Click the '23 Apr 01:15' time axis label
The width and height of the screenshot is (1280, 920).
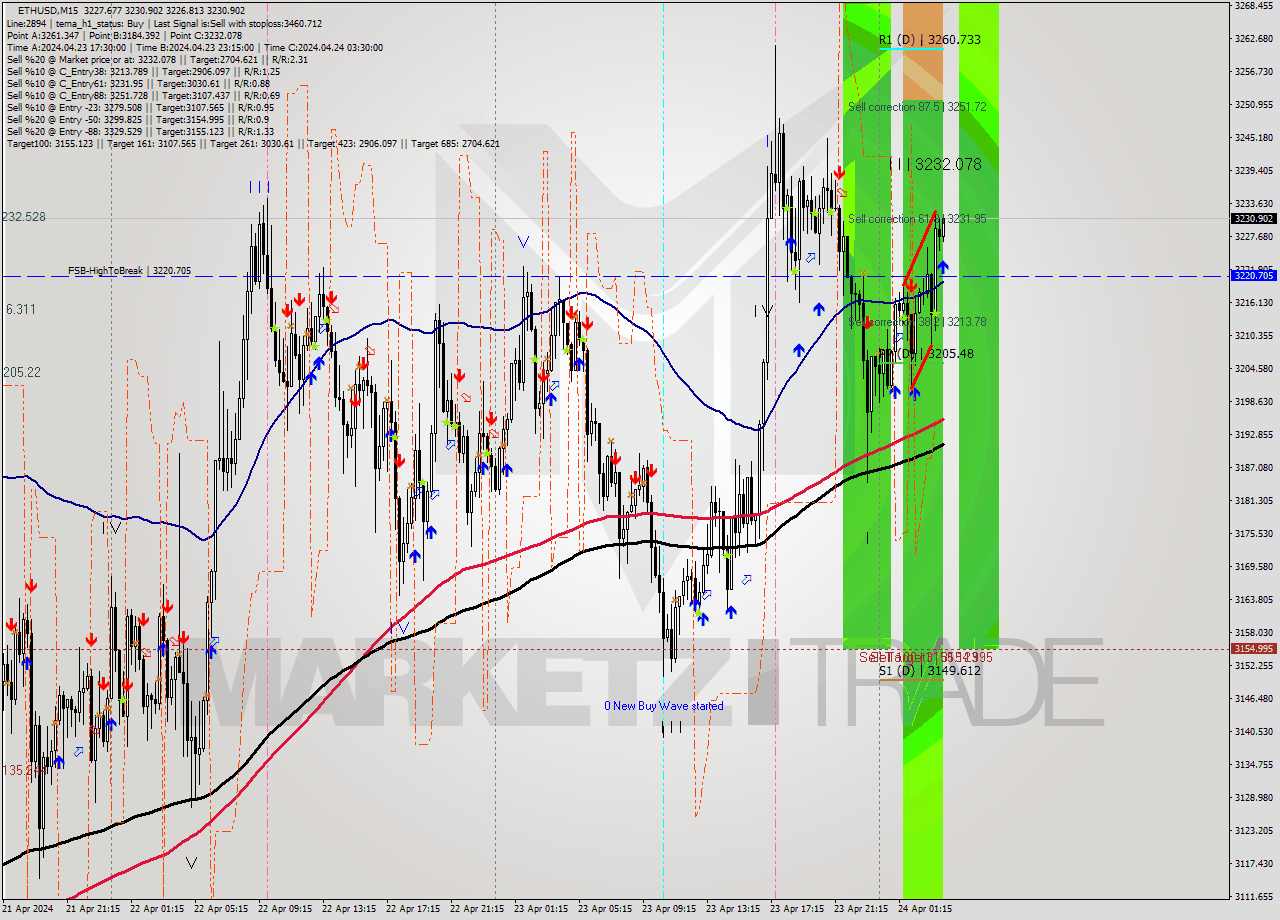tap(541, 909)
